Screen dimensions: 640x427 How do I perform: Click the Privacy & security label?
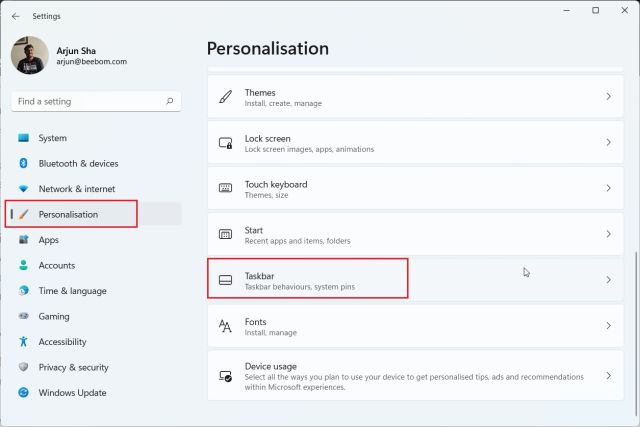73,367
